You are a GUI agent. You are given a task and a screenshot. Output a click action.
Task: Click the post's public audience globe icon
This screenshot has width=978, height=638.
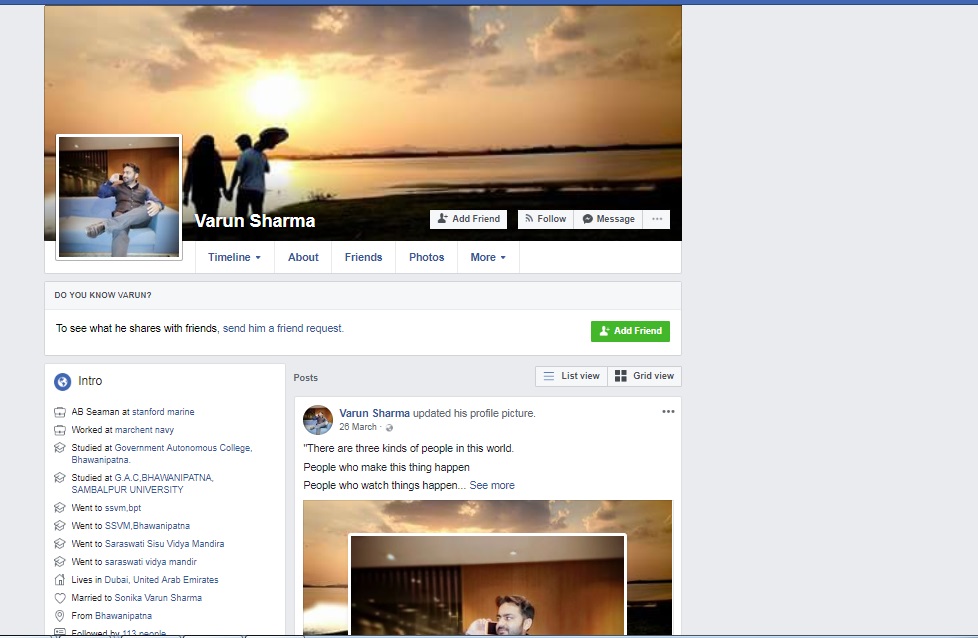tap(389, 428)
